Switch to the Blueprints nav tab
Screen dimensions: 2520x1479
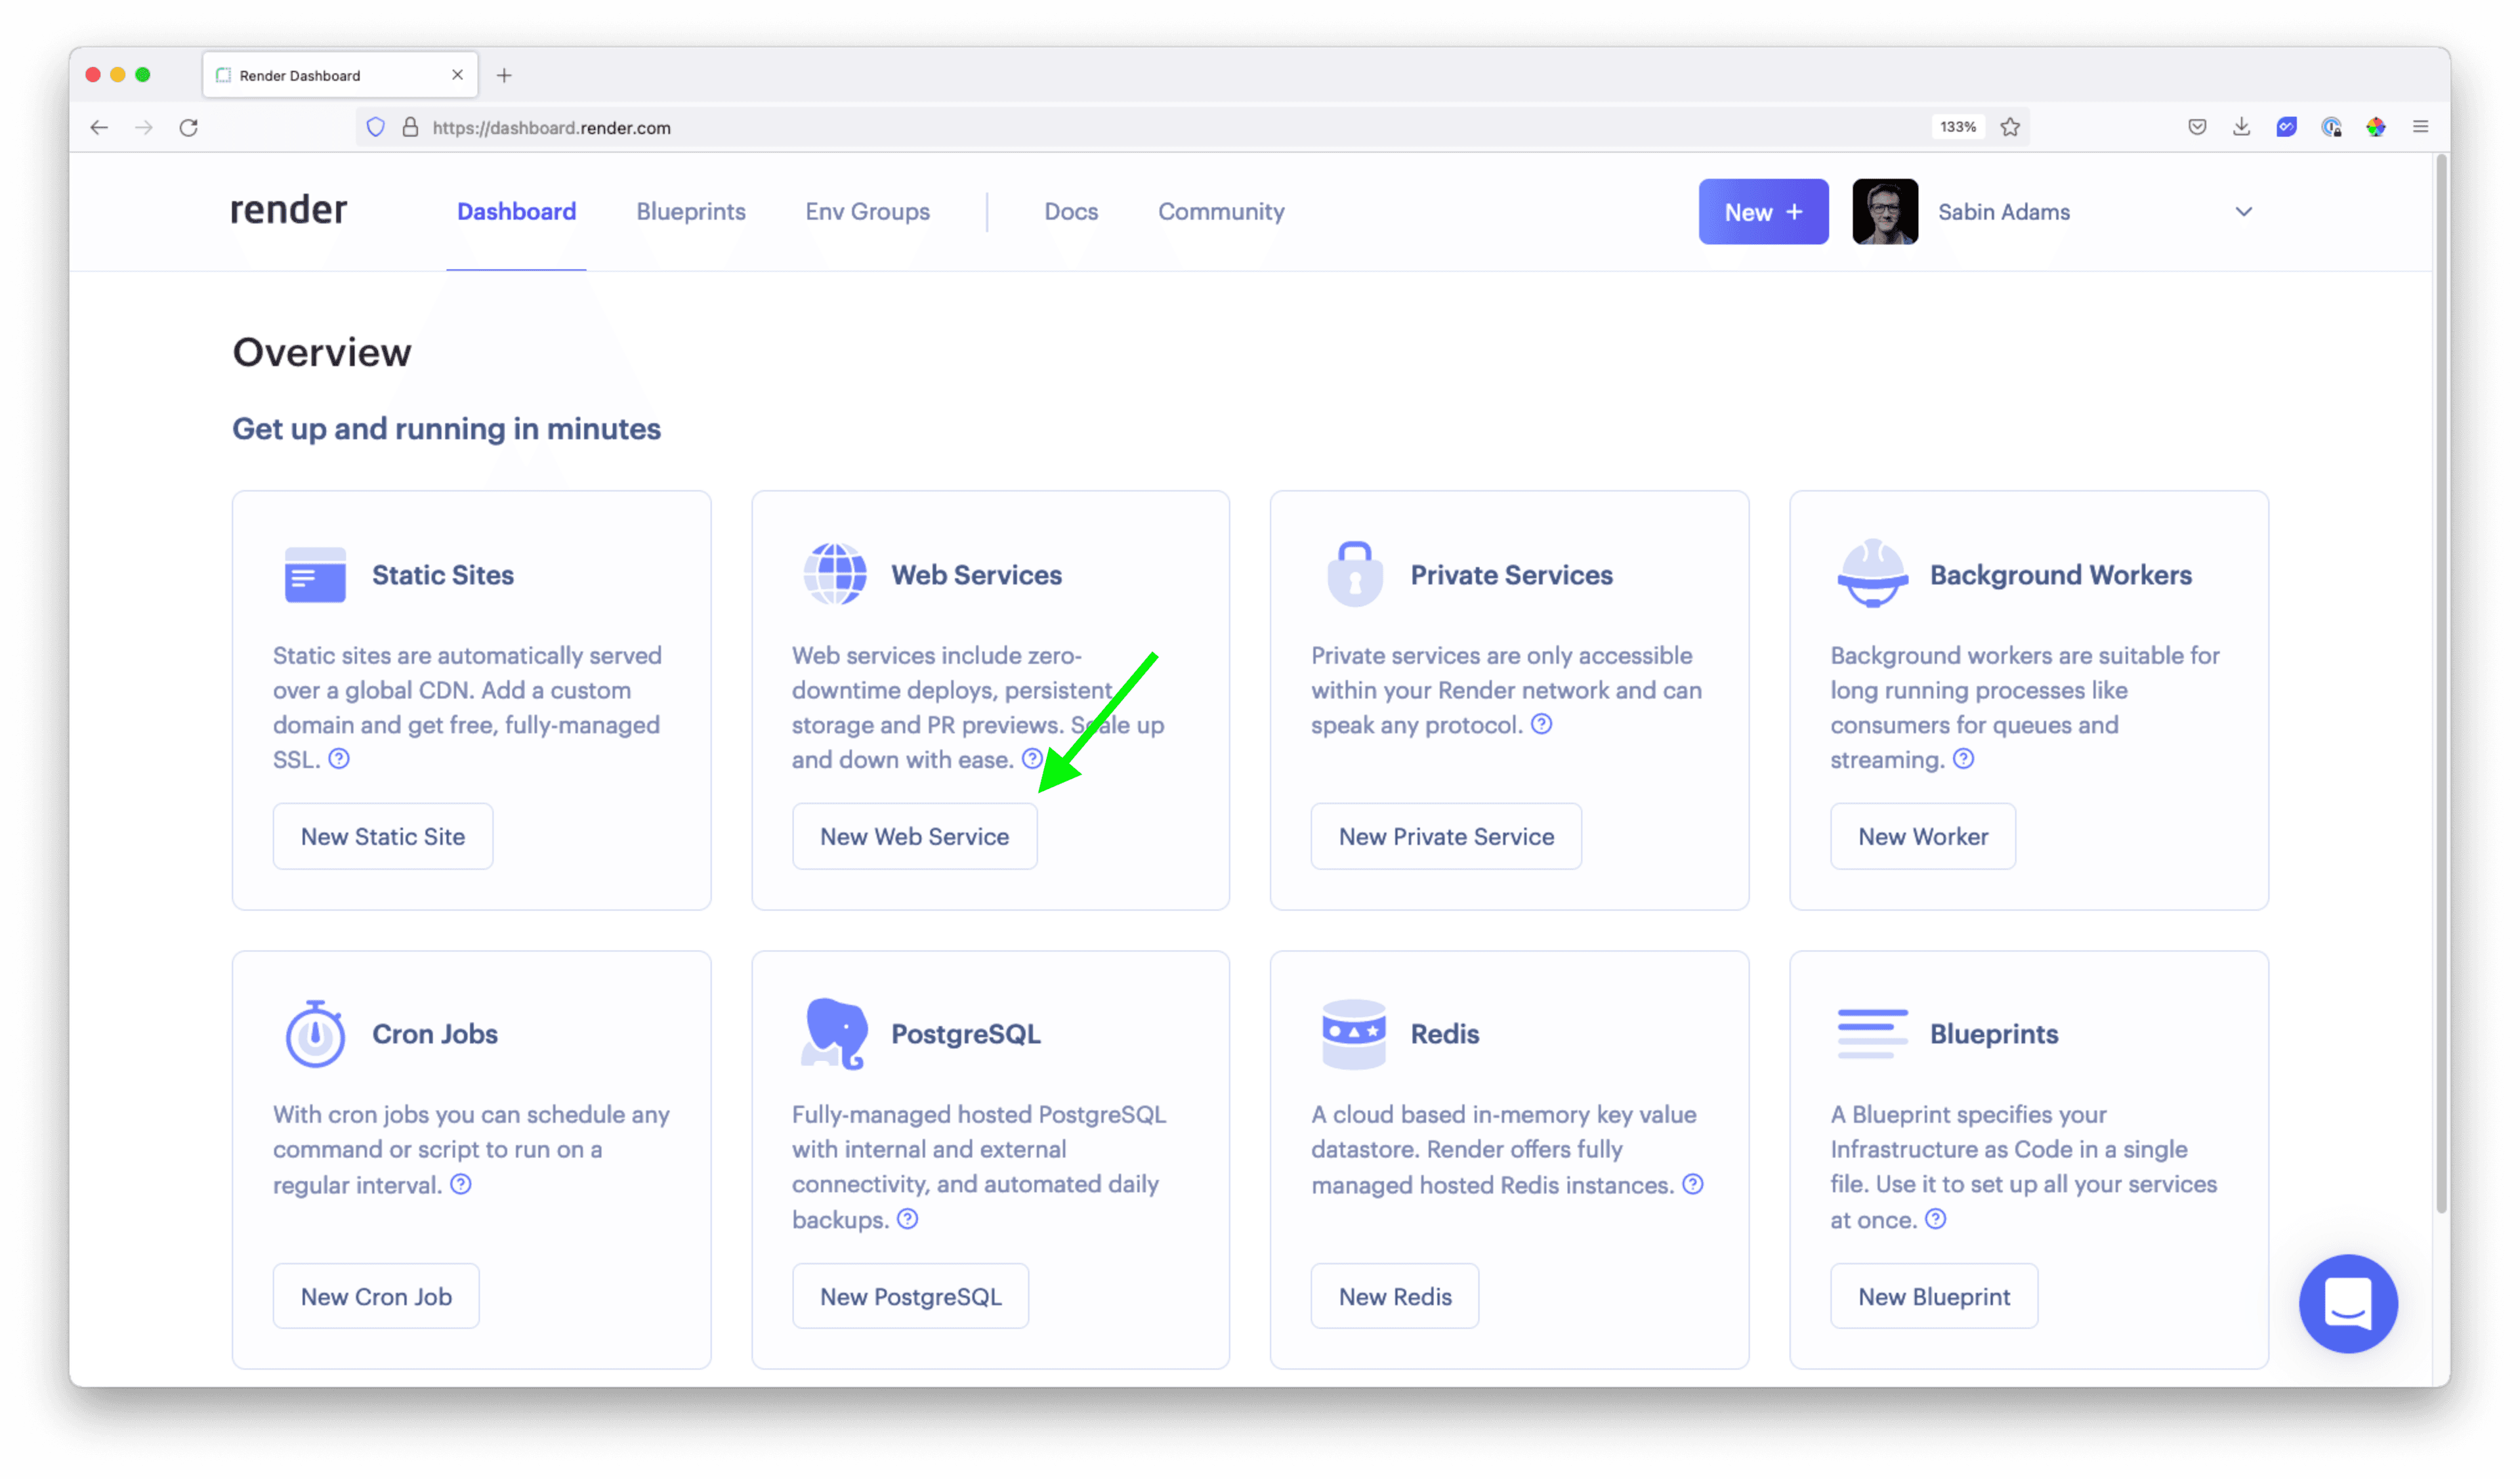(690, 212)
